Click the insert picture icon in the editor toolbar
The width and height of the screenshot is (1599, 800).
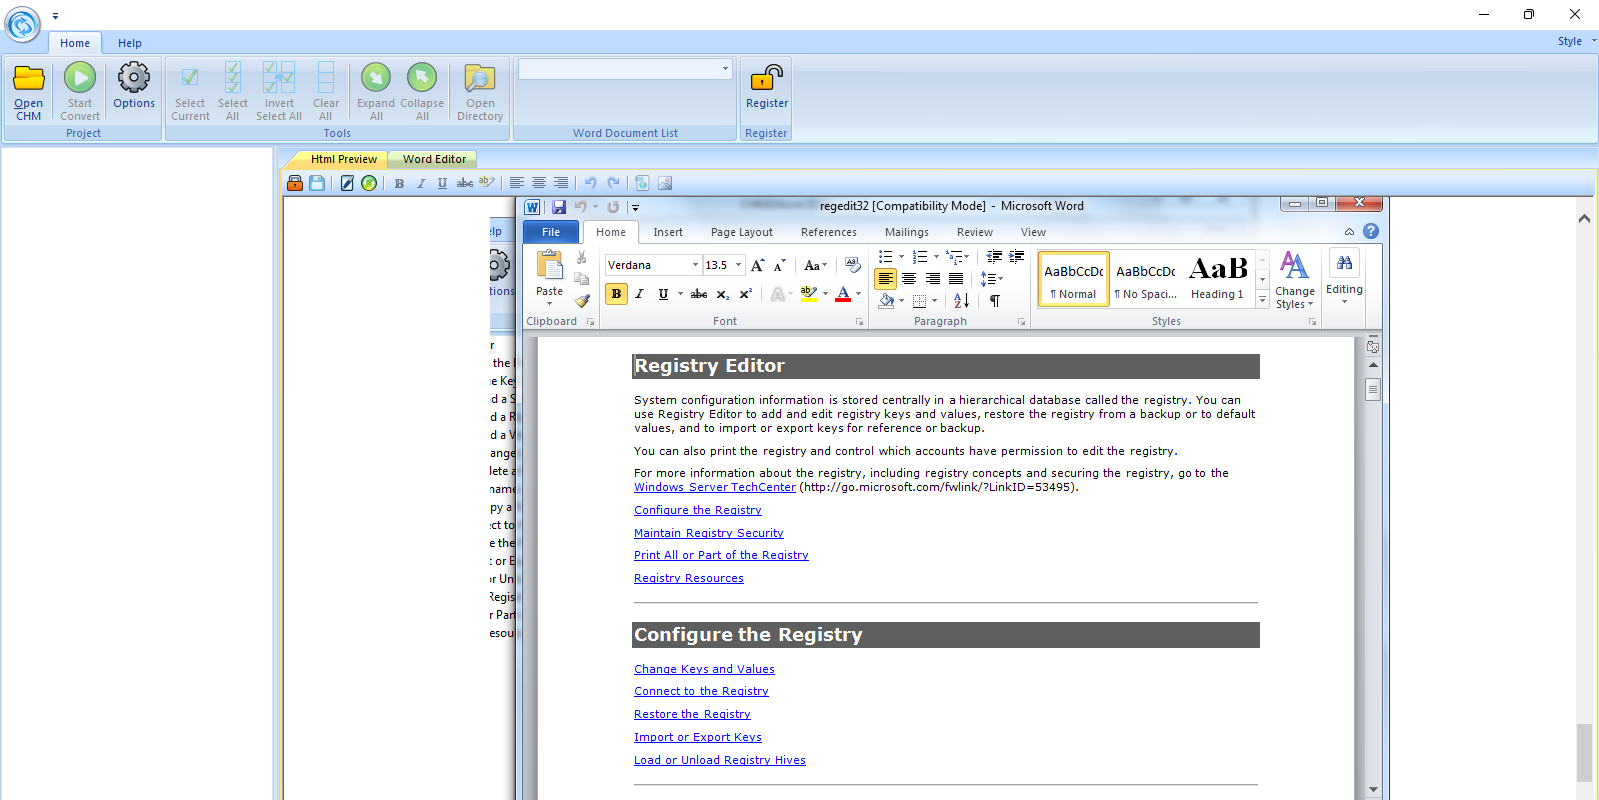pyautogui.click(x=665, y=183)
